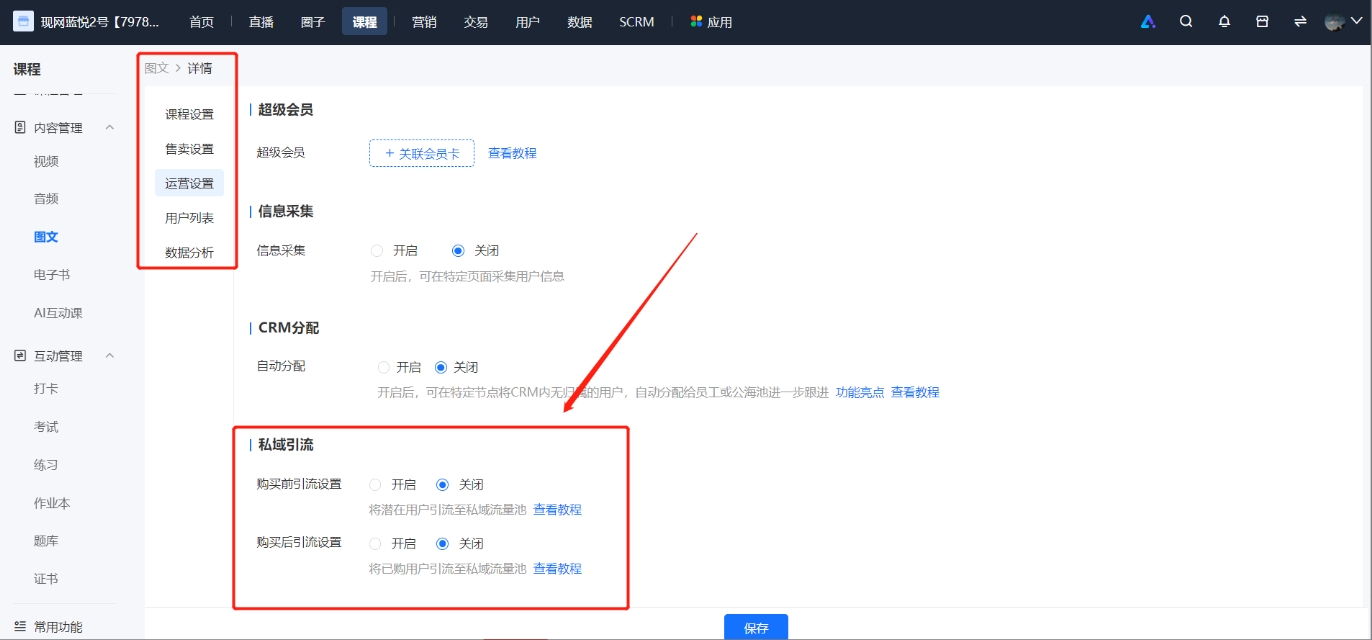Open the search icon in top bar

[1186, 20]
